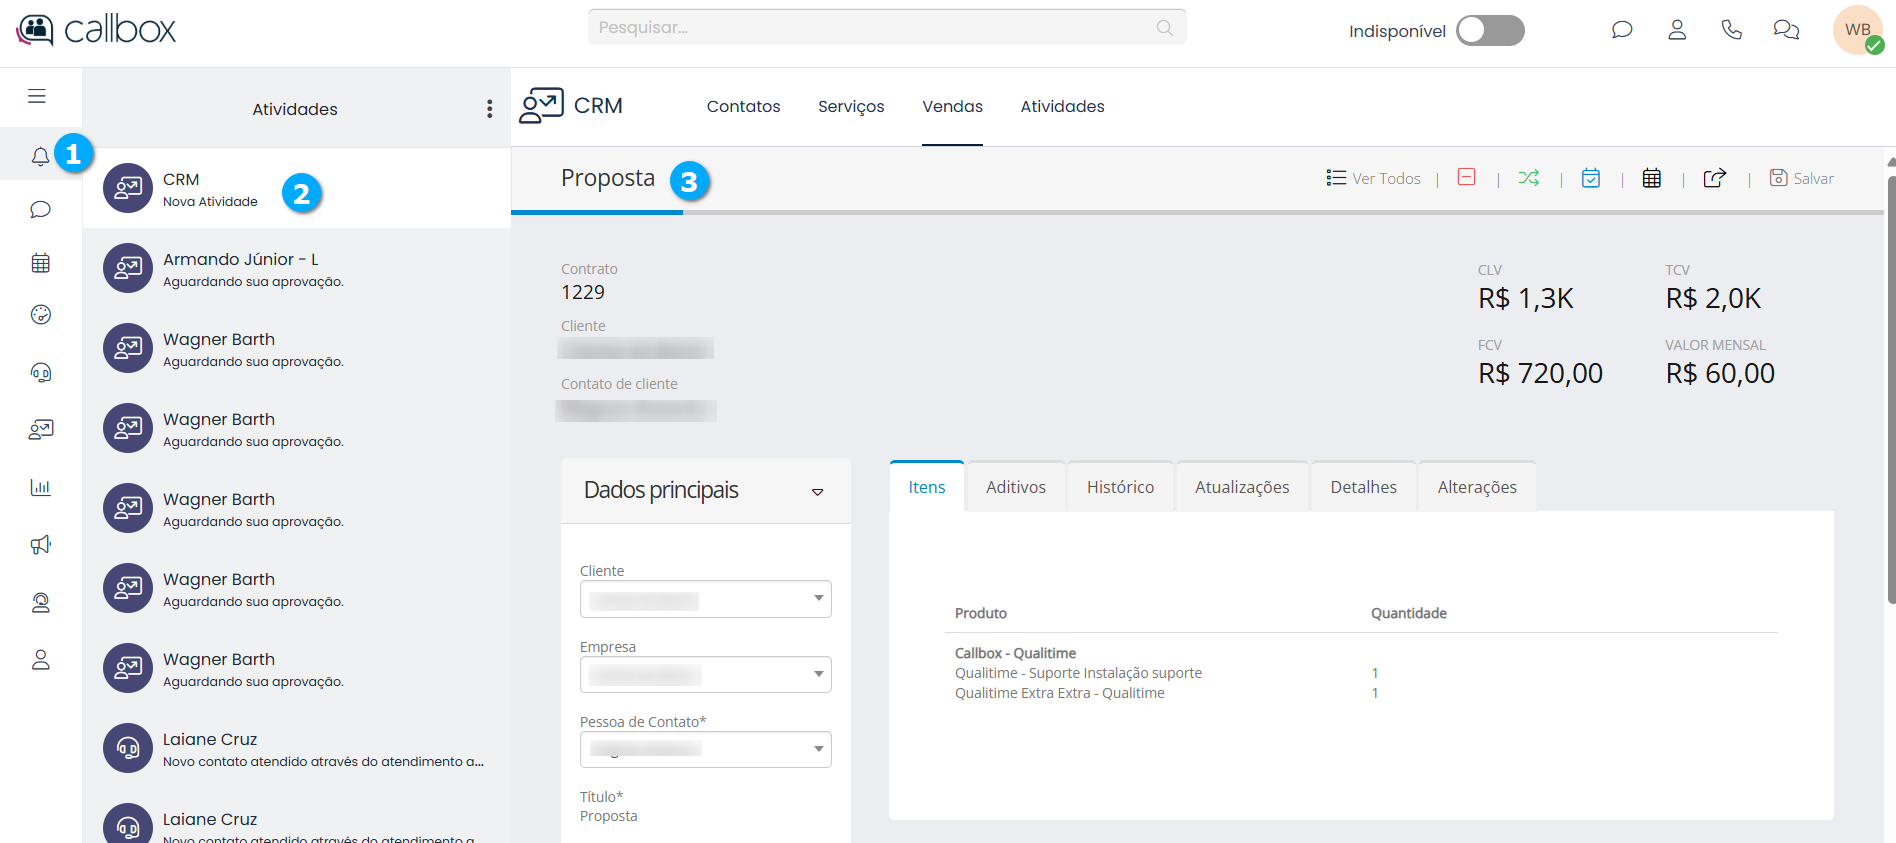Open the sidebar calendar icon
Viewport: 1896px width, 843px height.
tap(41, 263)
